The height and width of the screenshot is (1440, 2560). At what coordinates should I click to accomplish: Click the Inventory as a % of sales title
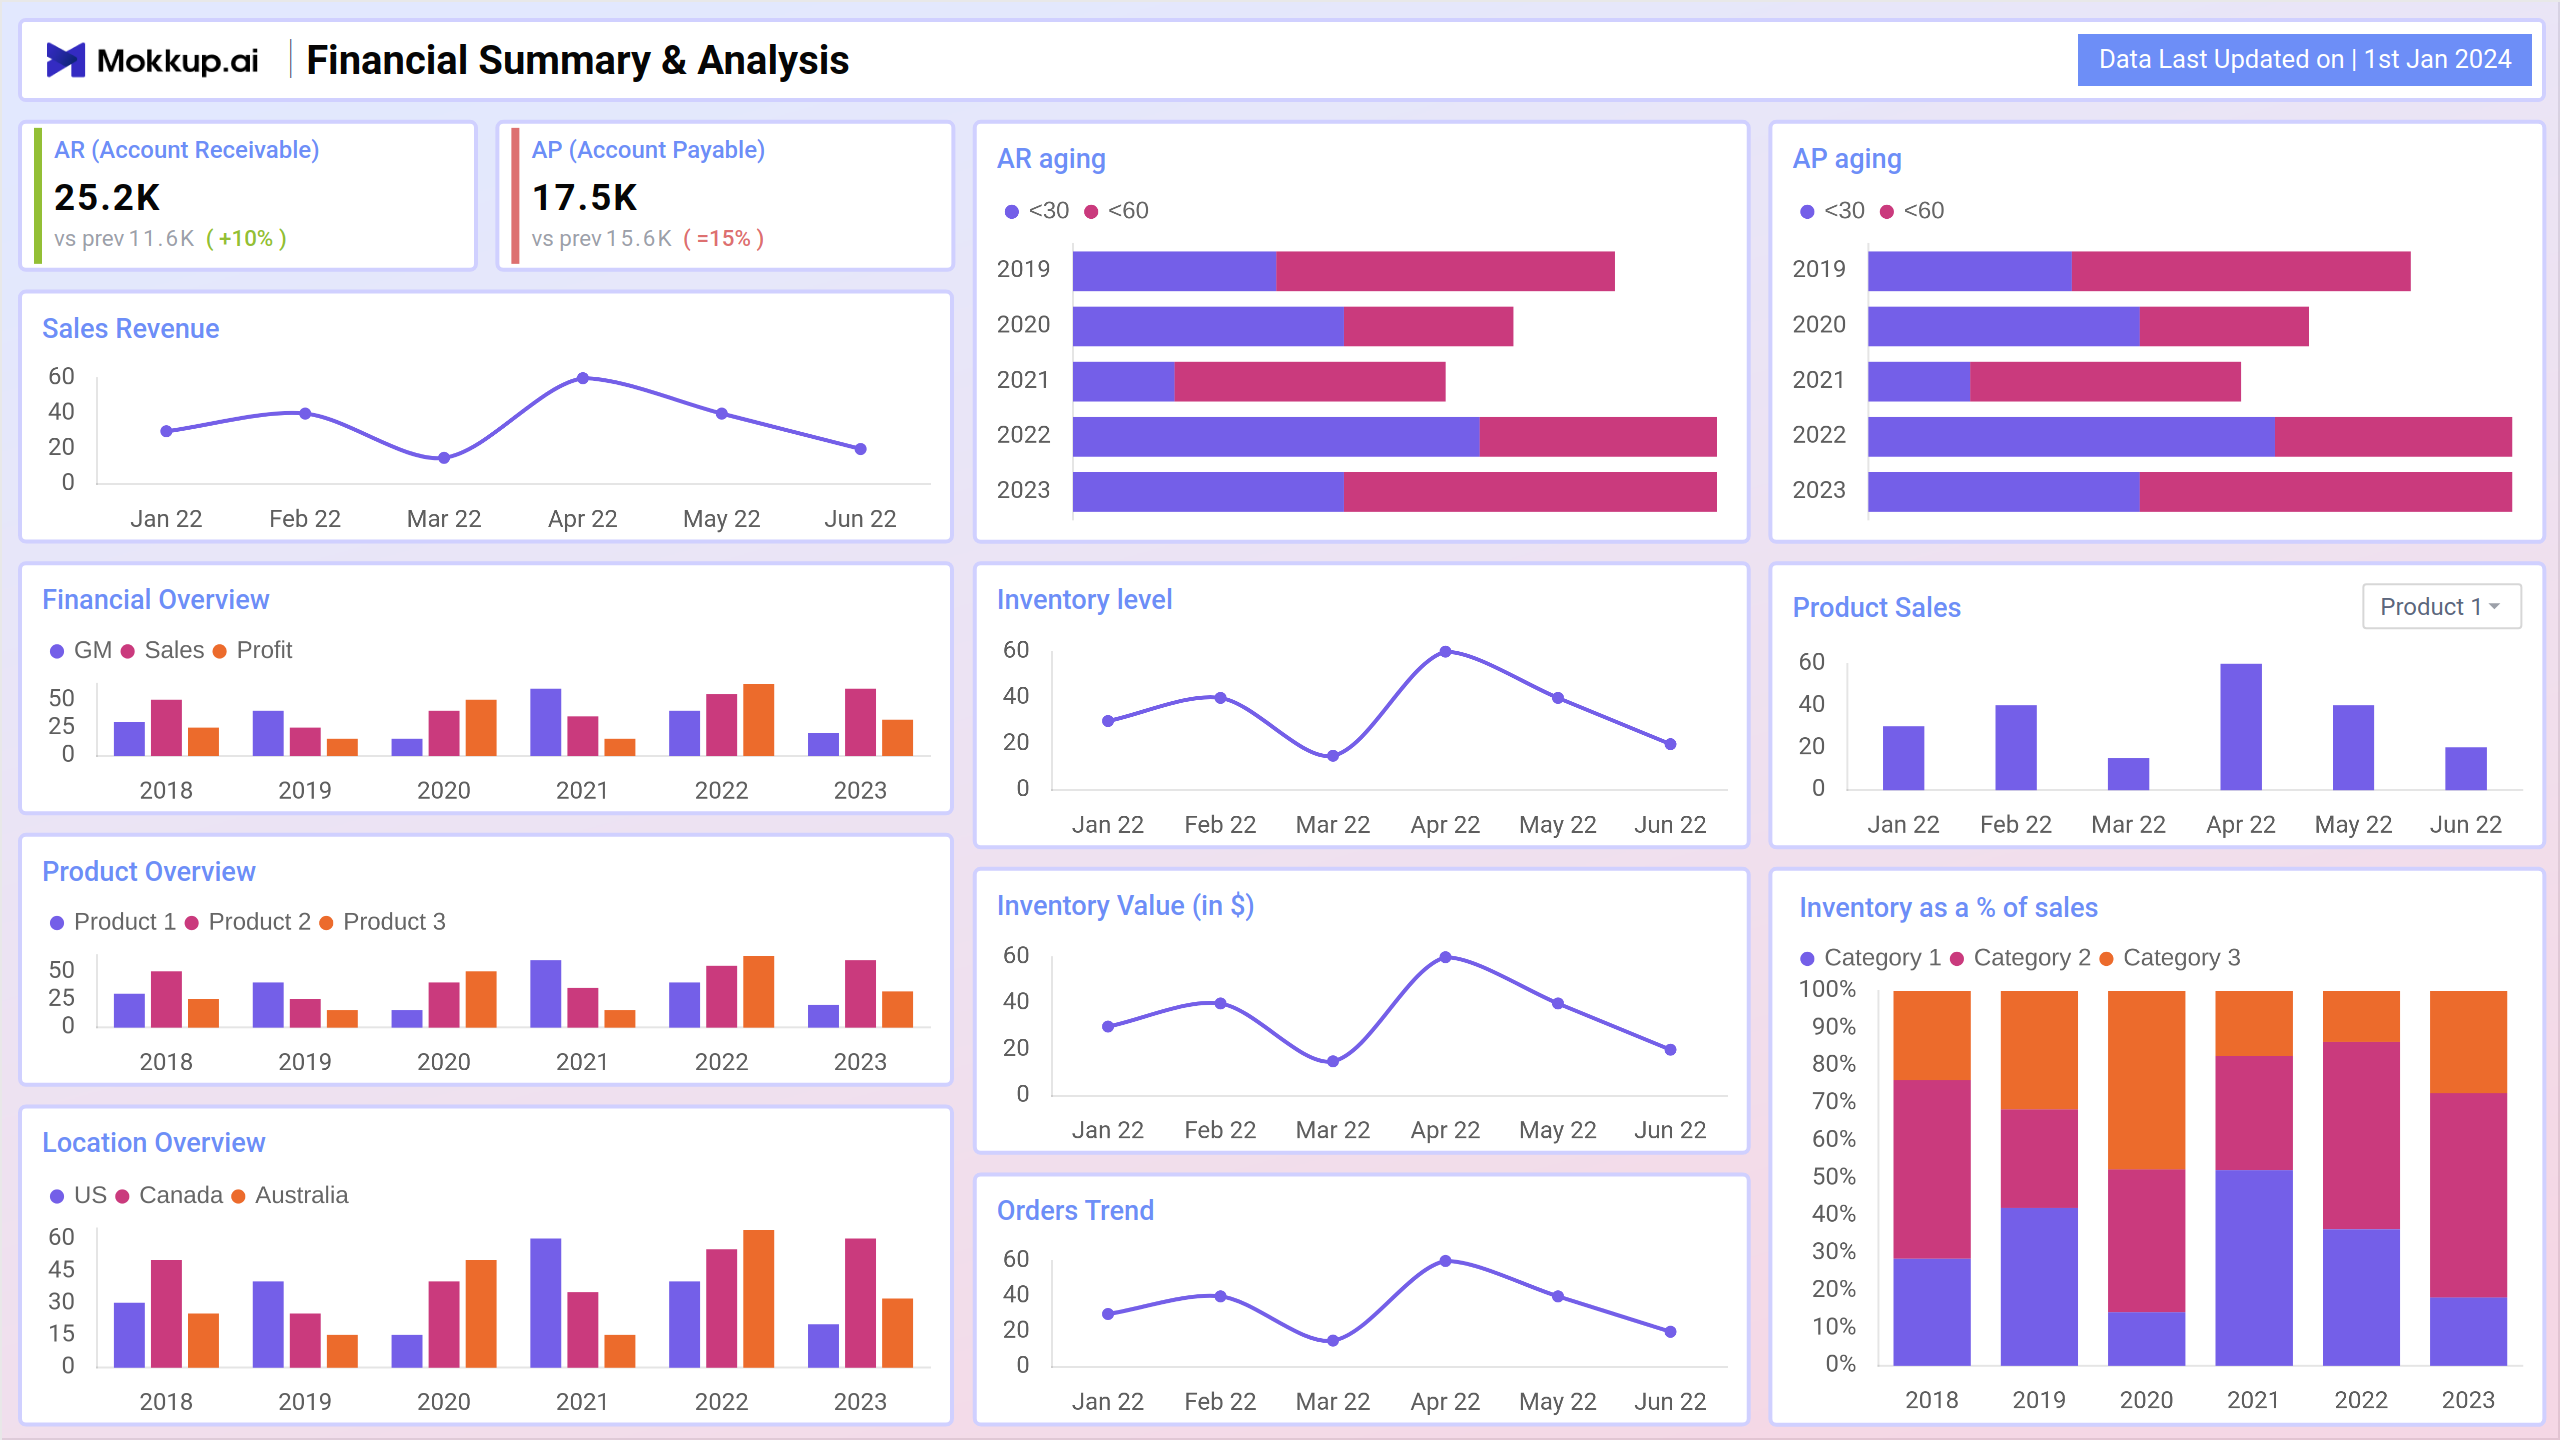click(1948, 907)
